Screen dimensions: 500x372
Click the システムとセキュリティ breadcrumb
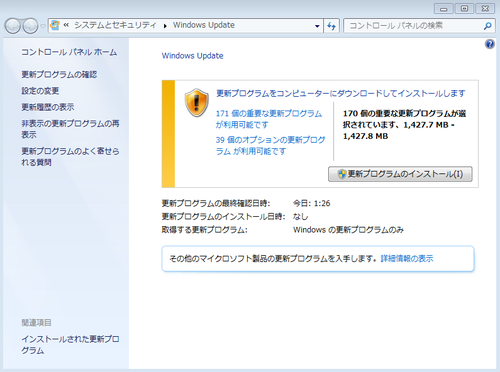point(115,25)
